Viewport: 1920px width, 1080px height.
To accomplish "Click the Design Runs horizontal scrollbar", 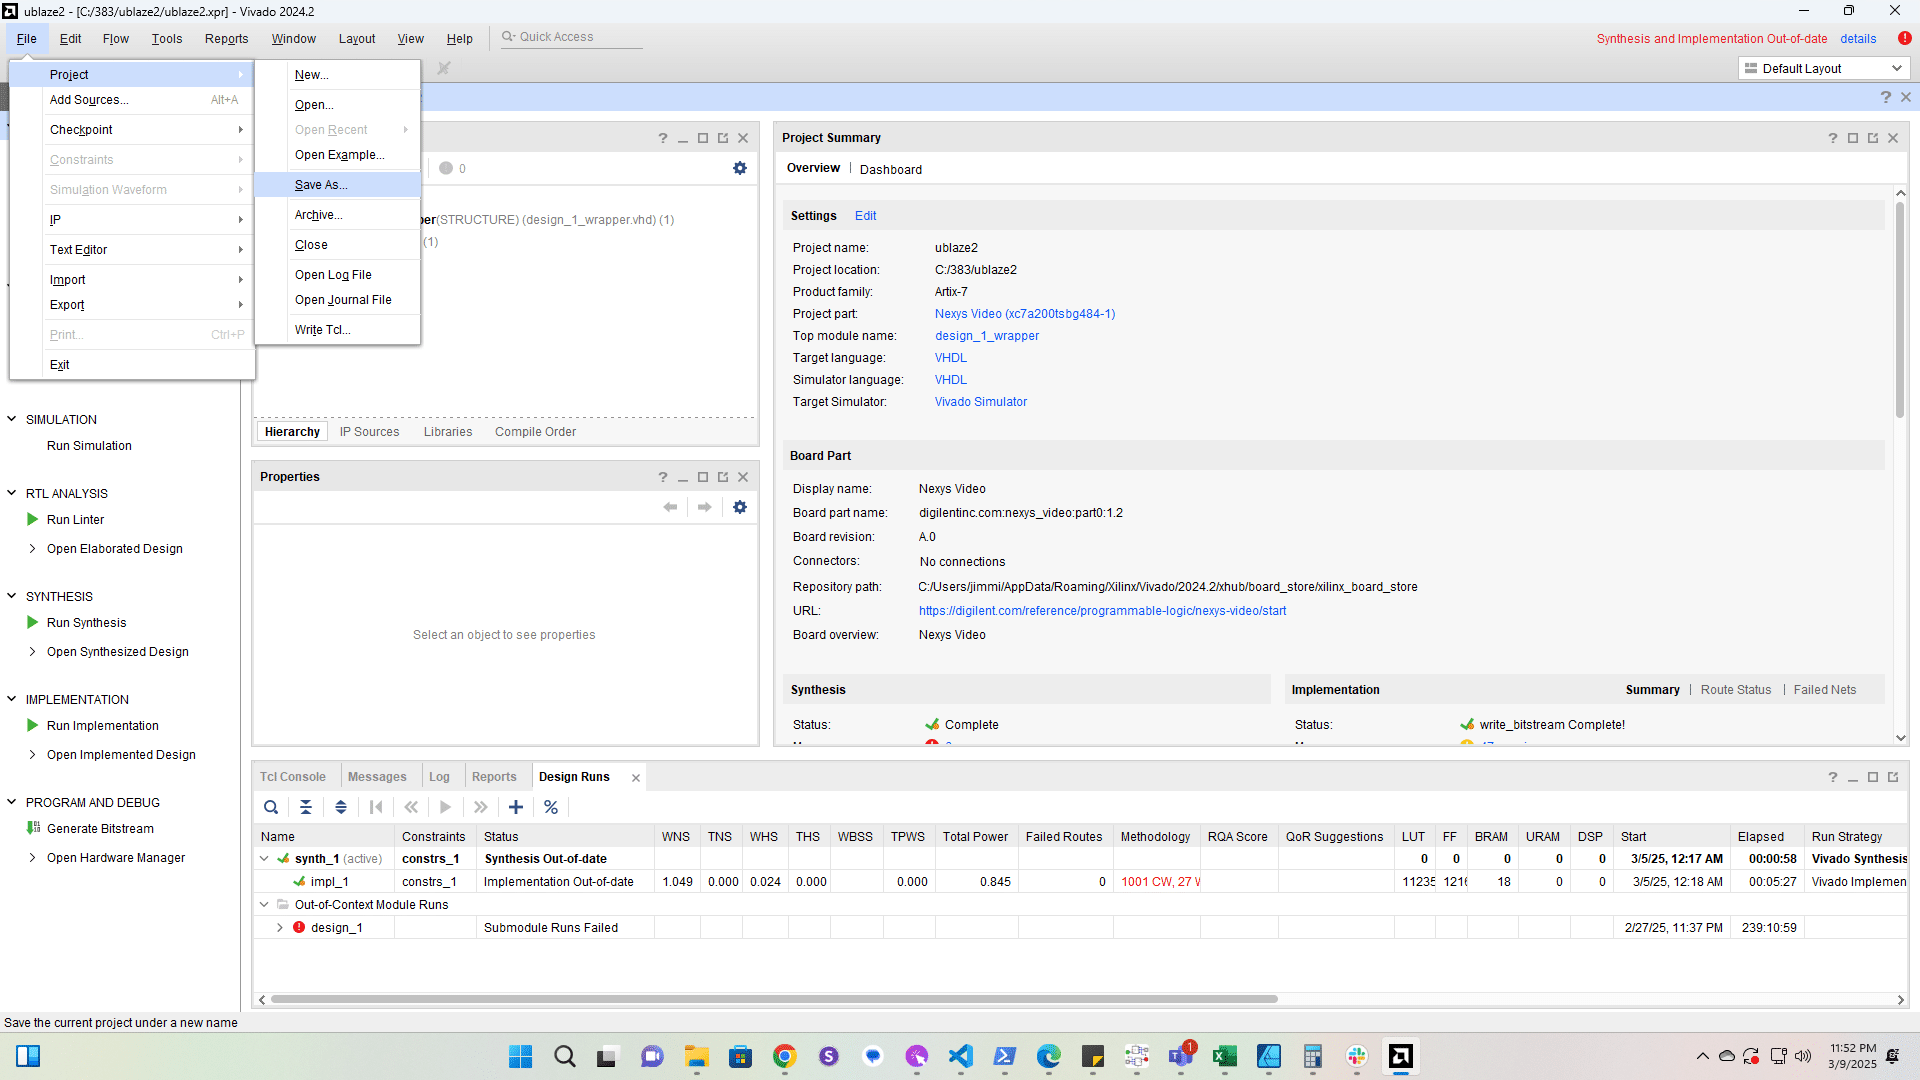I will coord(774,999).
